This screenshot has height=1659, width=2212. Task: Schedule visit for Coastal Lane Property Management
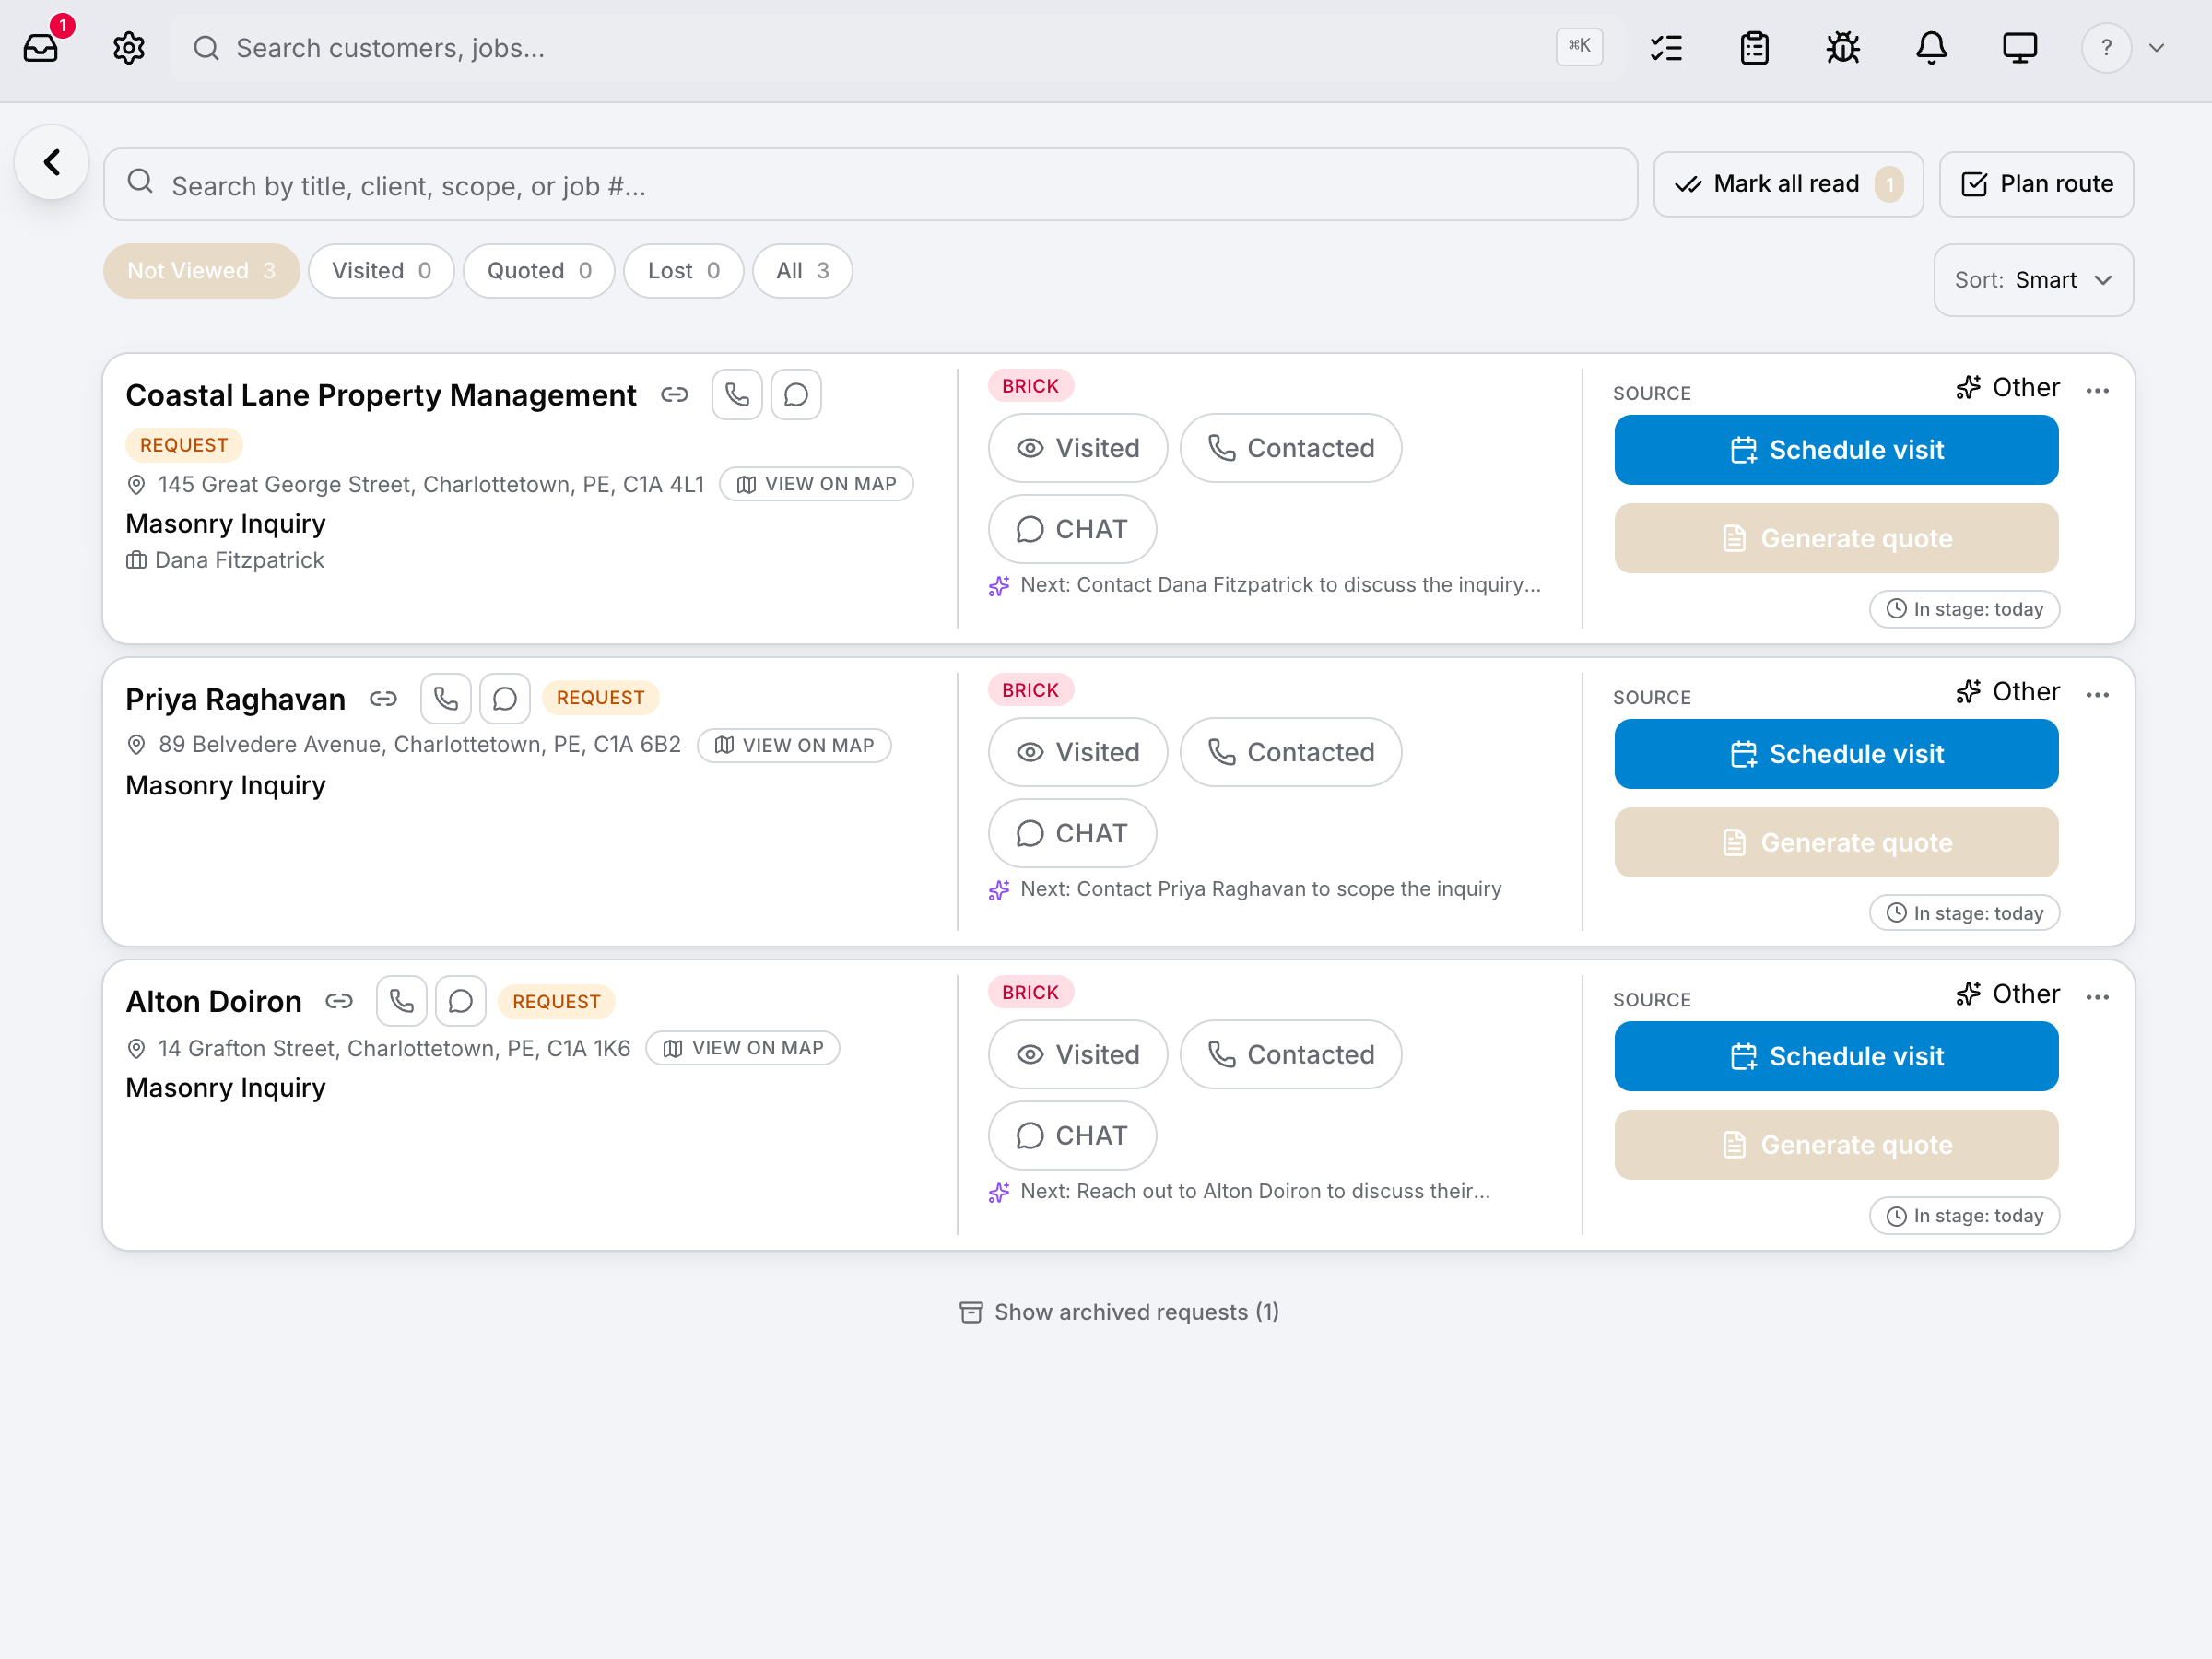tap(1836, 450)
